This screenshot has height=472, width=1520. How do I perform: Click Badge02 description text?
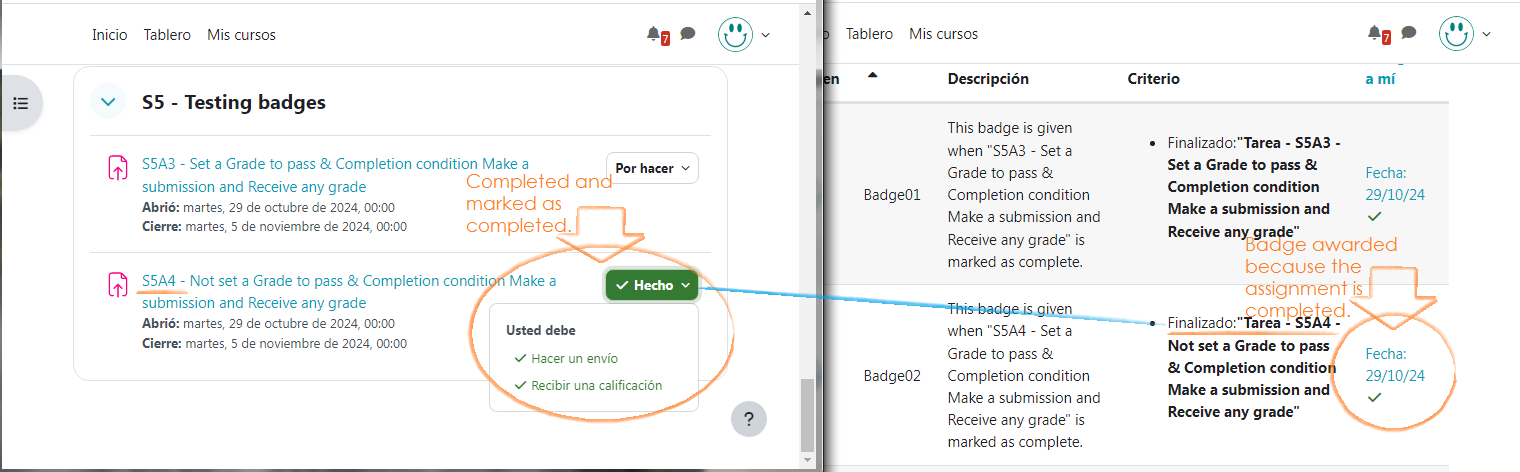(1024, 376)
